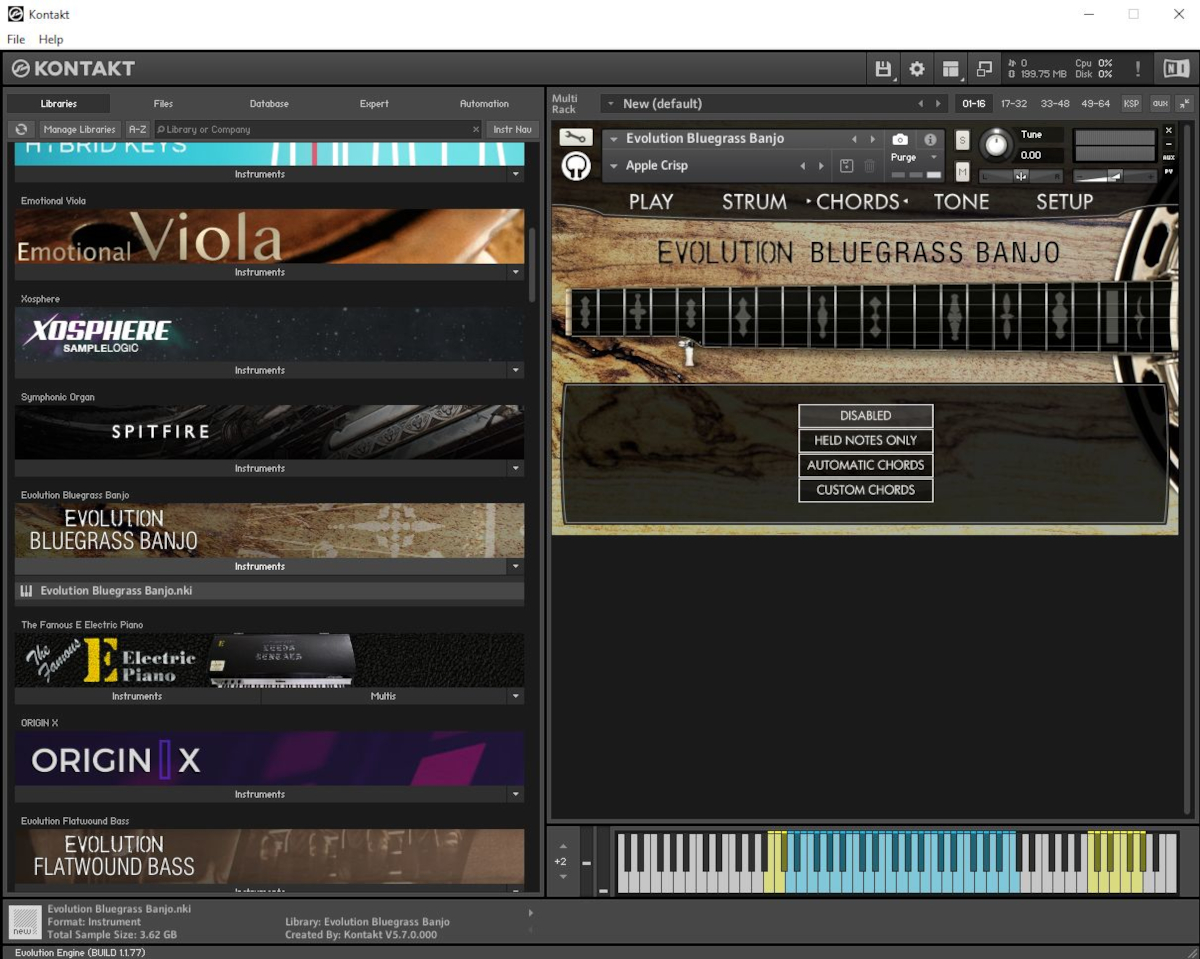Toggle the aux sends button in rack header
The height and width of the screenshot is (959, 1200).
[x=1159, y=104]
